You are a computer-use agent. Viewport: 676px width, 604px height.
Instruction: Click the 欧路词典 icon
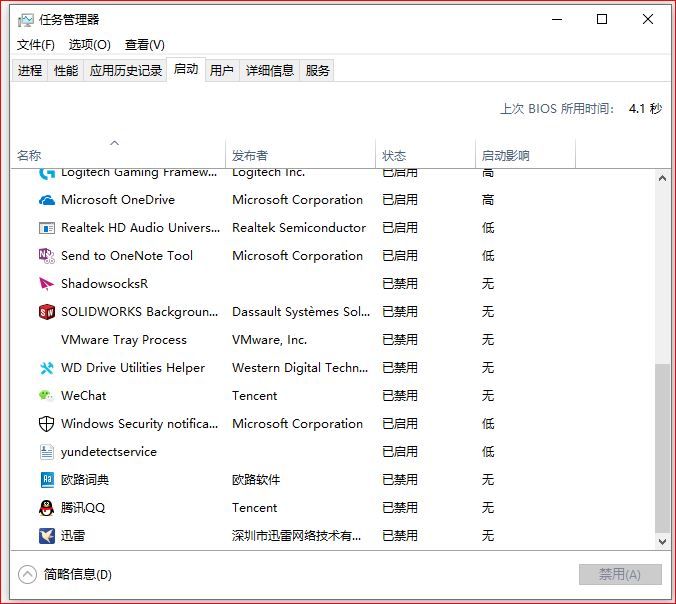pyautogui.click(x=47, y=480)
